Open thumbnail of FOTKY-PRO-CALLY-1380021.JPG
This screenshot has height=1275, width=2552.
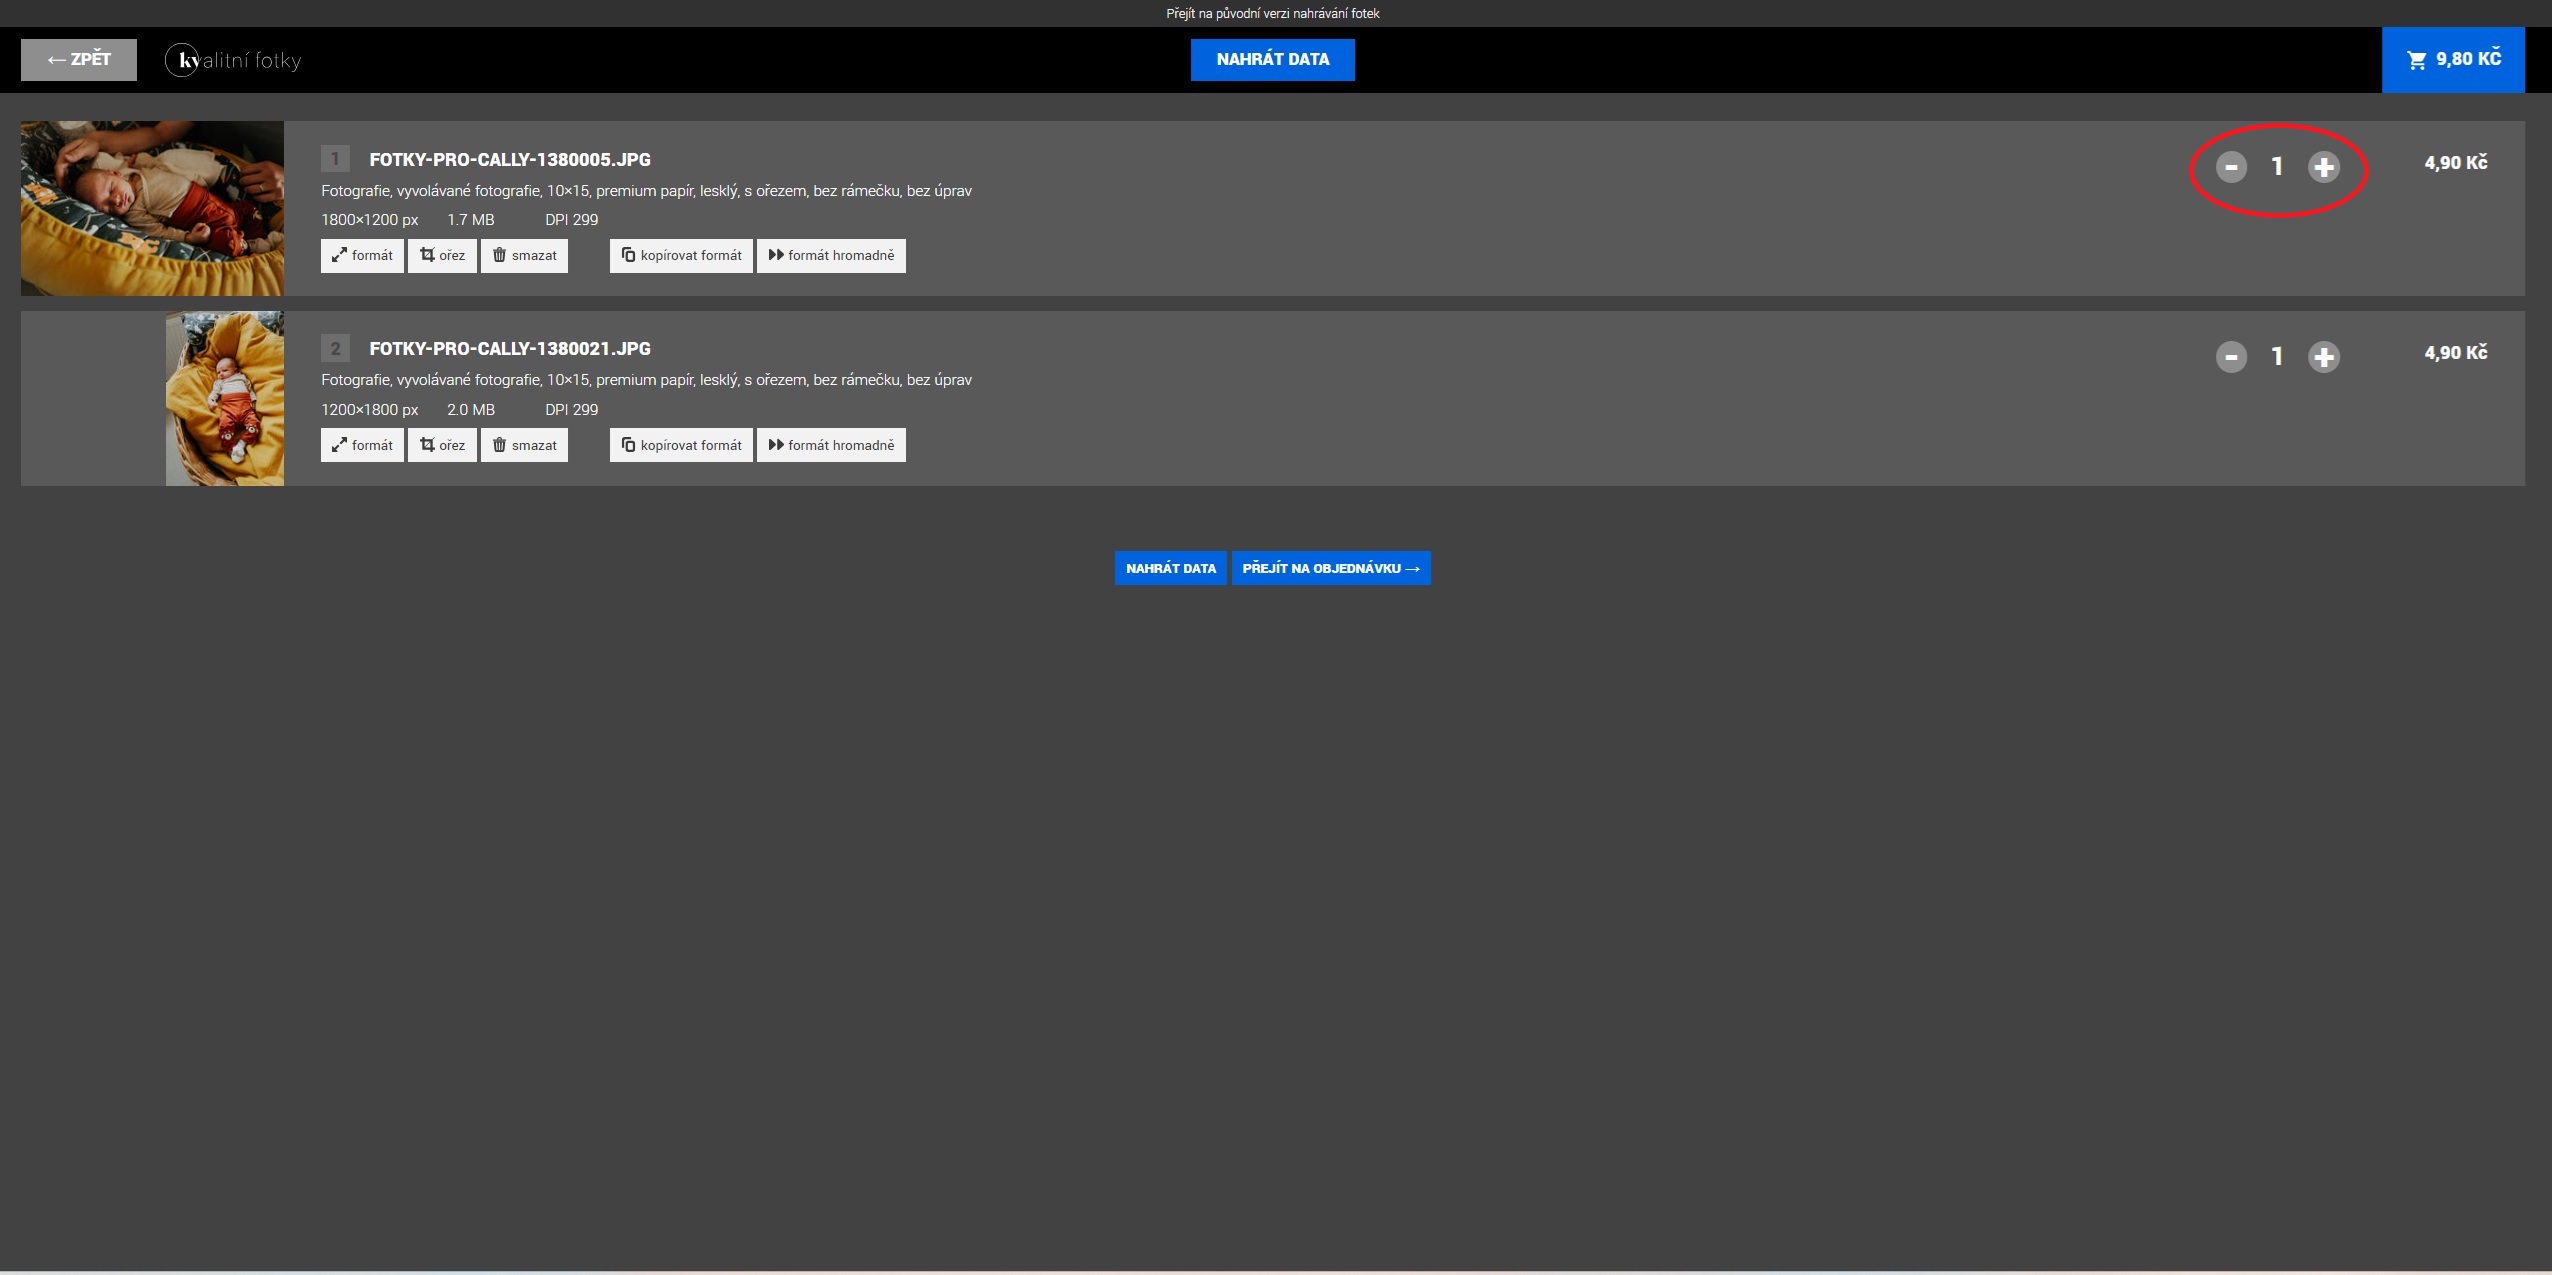pos(224,398)
